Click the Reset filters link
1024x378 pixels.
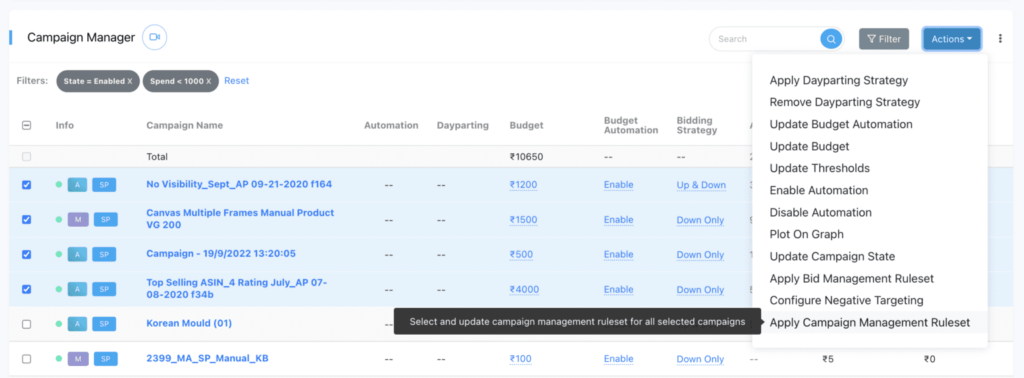(236, 81)
